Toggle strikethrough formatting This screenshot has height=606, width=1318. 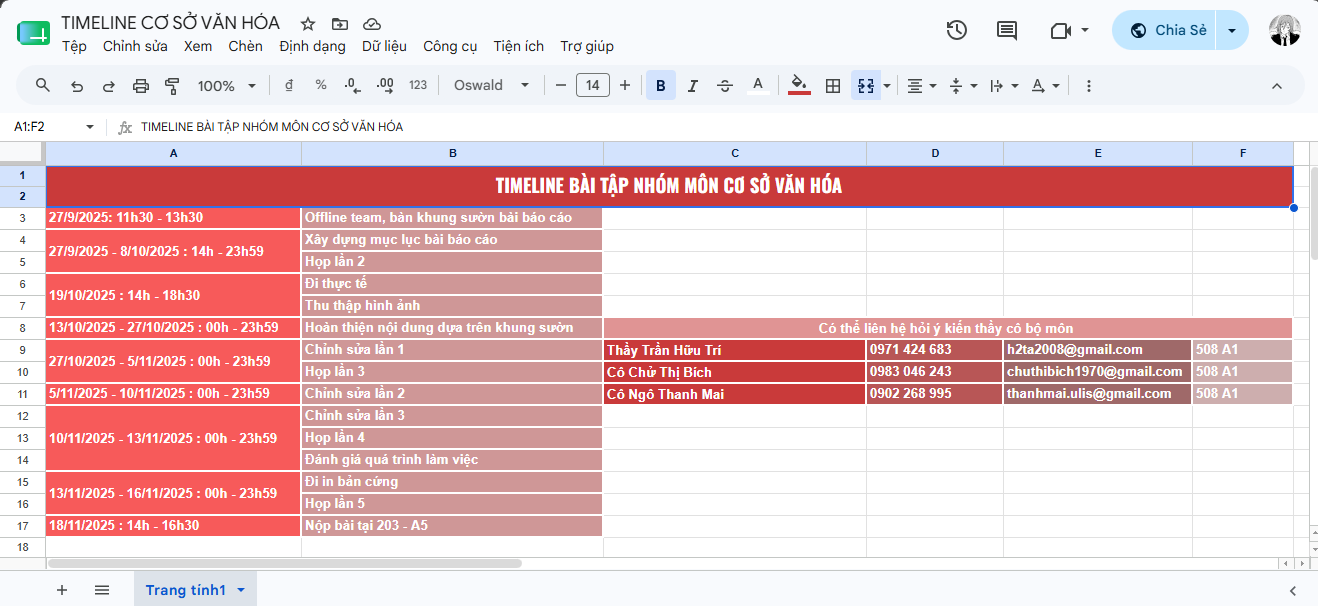725,86
